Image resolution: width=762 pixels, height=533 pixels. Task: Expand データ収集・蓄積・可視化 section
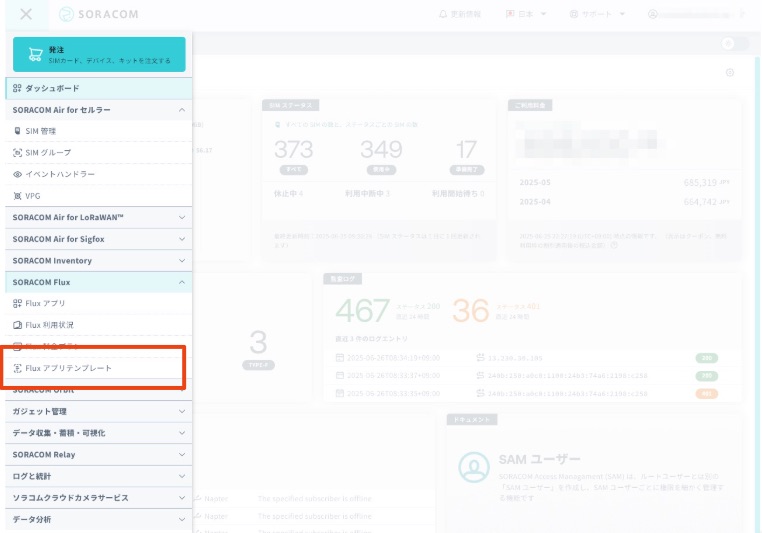99,433
